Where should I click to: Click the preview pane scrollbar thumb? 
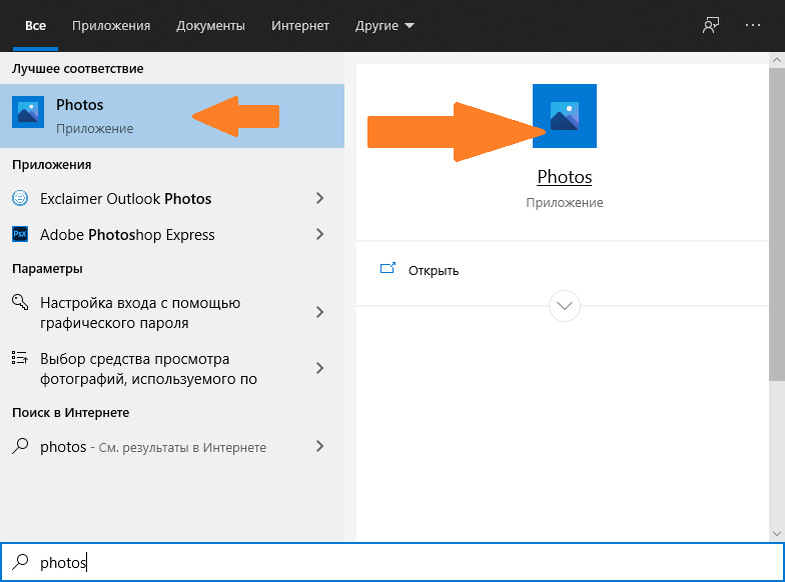(x=777, y=224)
